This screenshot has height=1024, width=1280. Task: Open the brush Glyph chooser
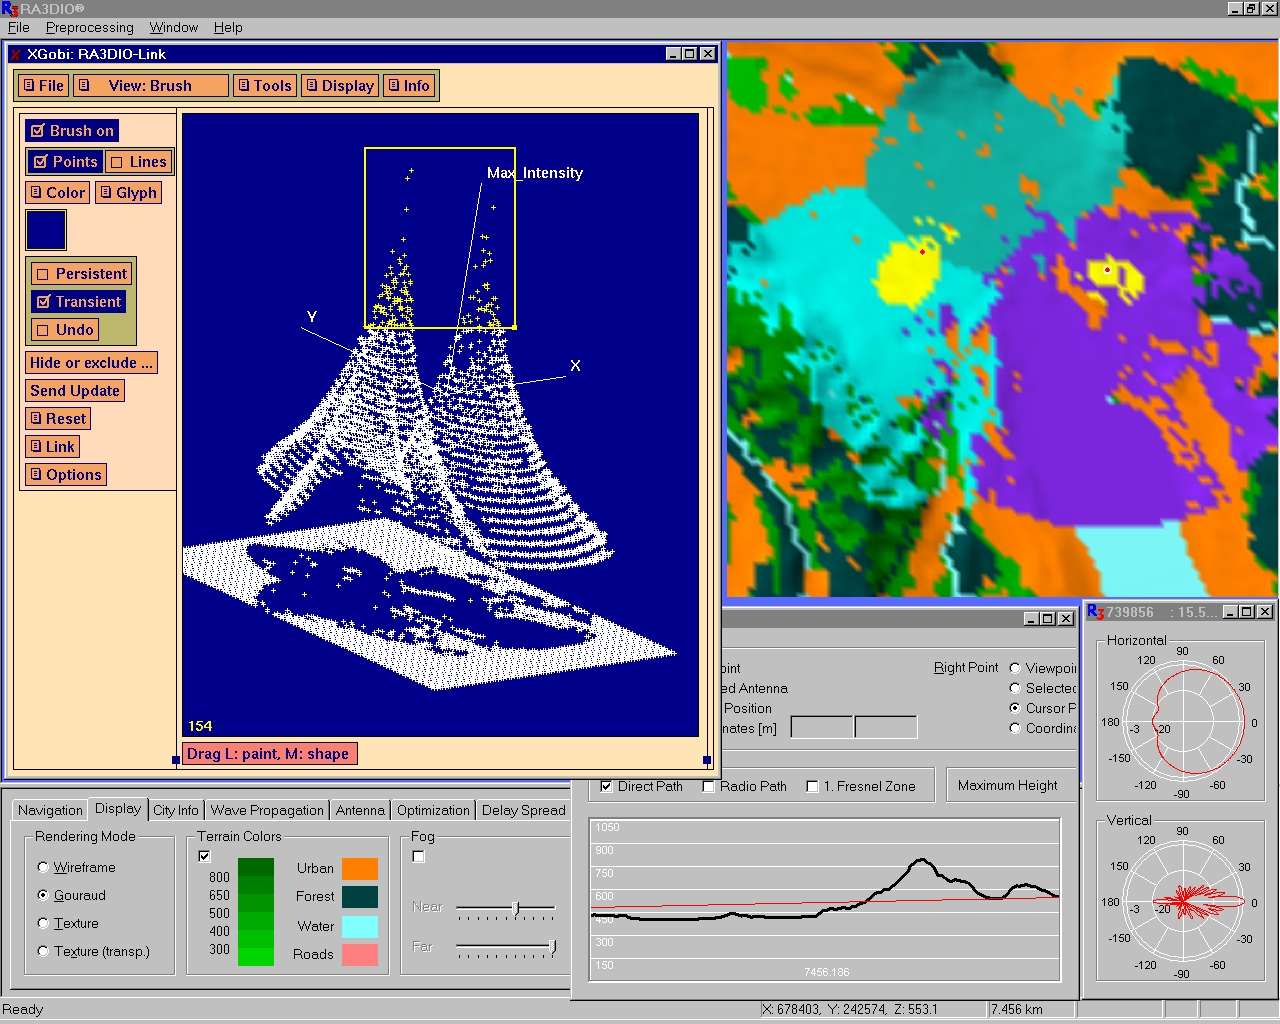(128, 193)
